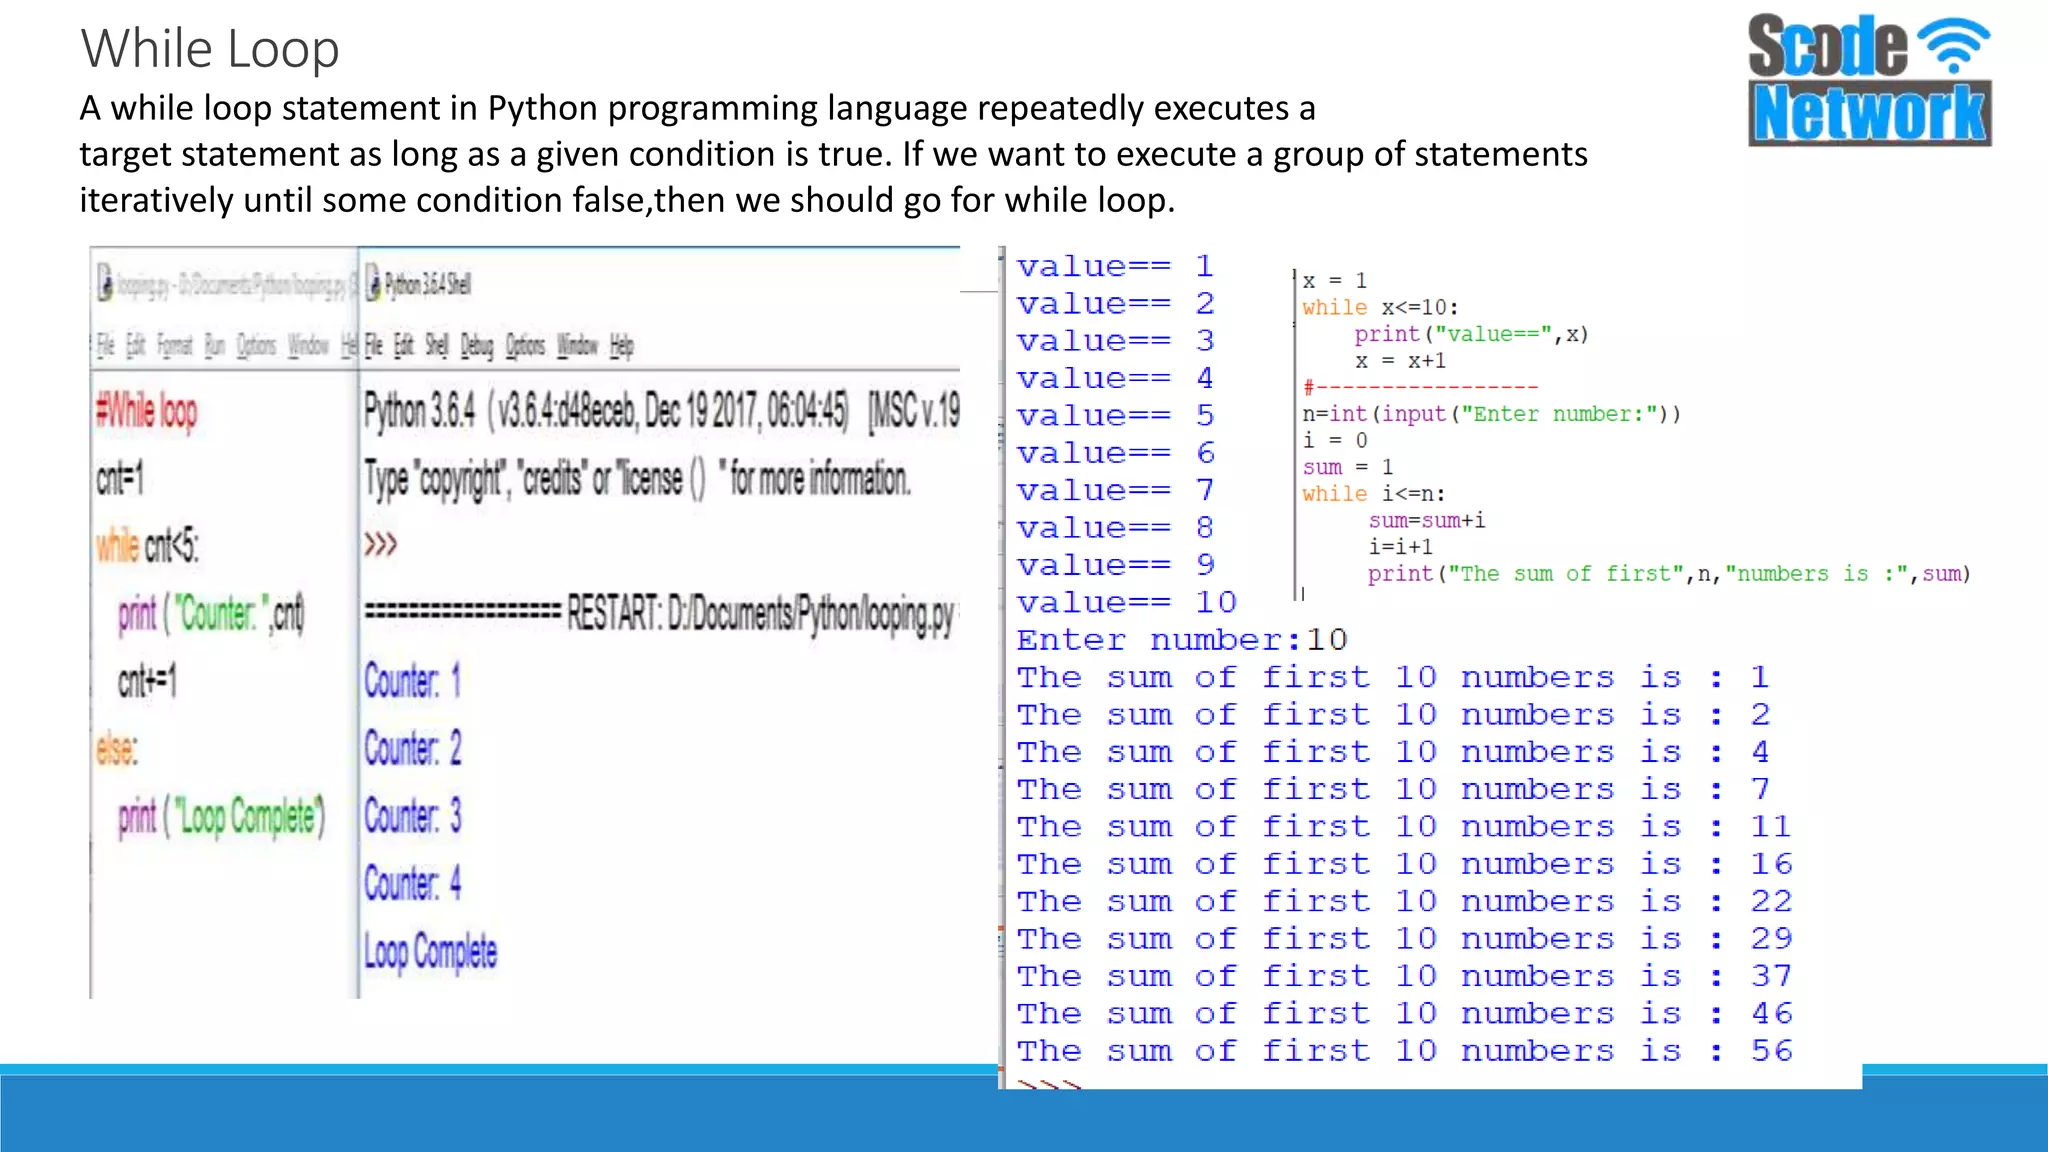Viewport: 2048px width, 1152px height.
Task: Click the sum output line ending in 7
Action: pos(1394,790)
